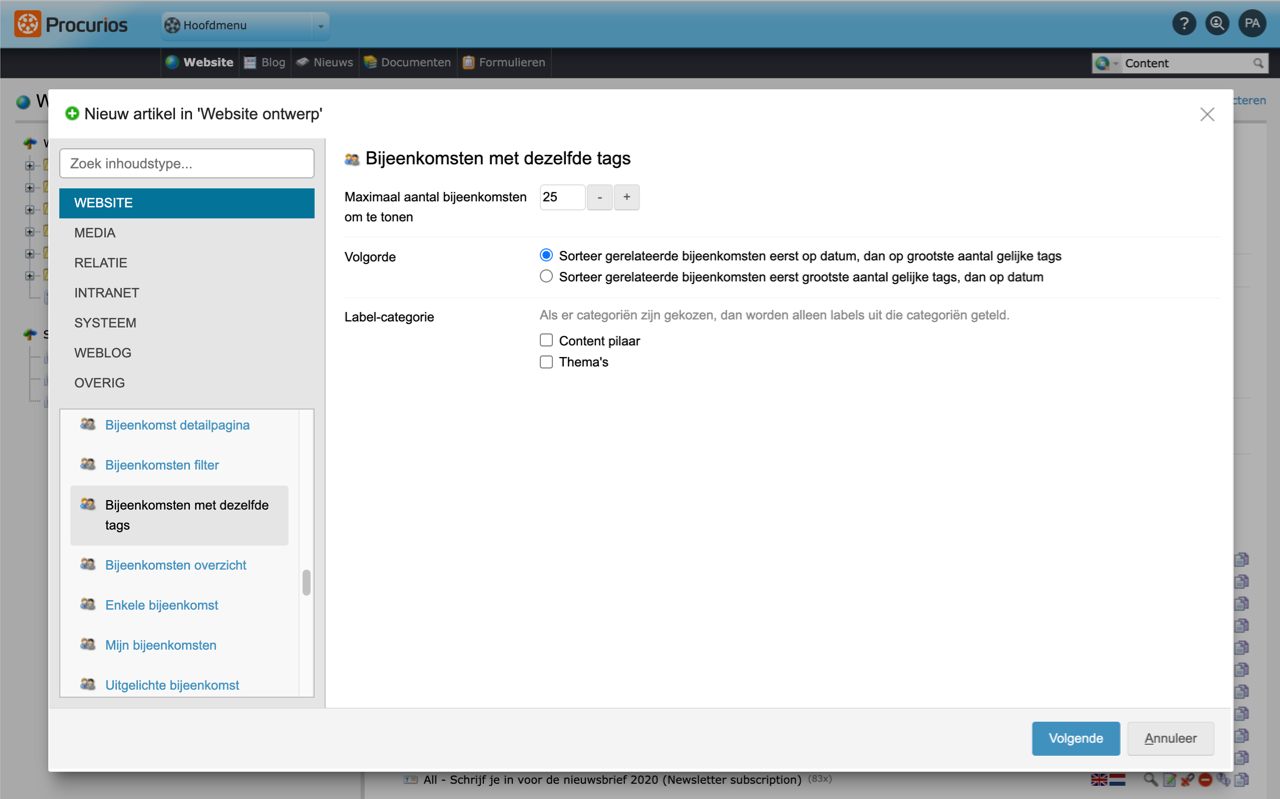1280x799 pixels.
Task: Open the Formulieren tab
Action: 503,62
